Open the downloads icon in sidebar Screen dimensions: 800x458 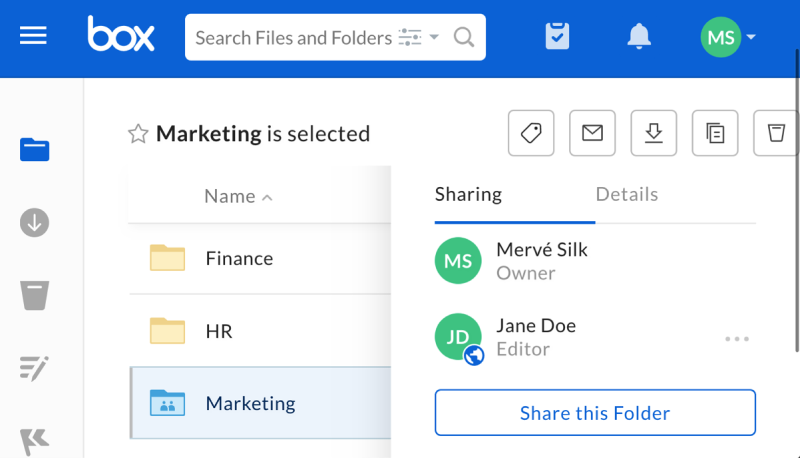click(x=35, y=222)
